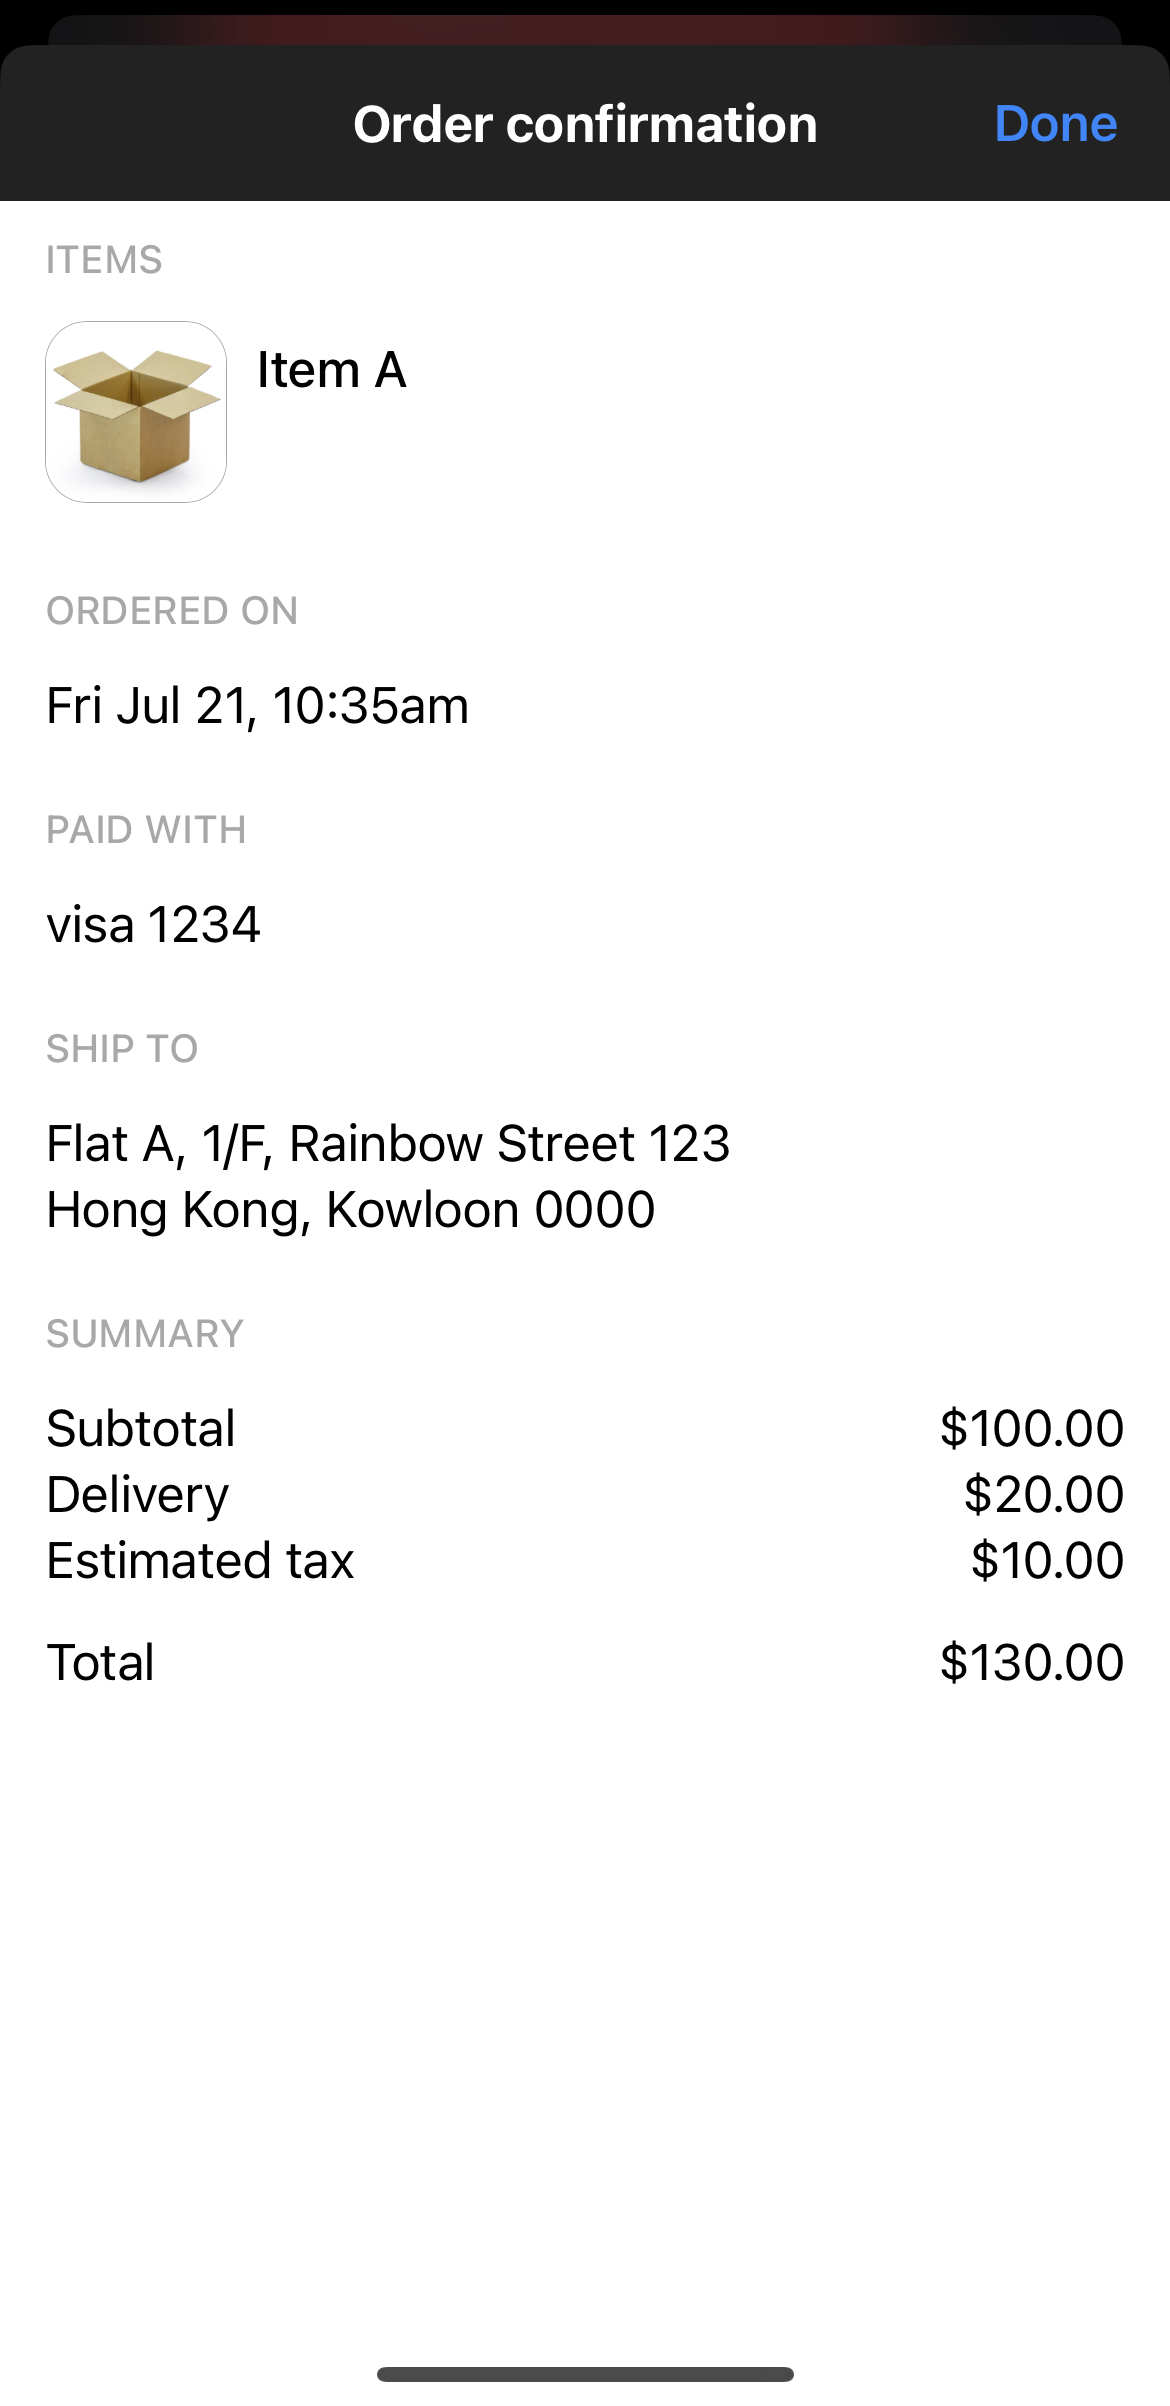This screenshot has width=1170, height=2406.
Task: Click the order date Fri Jul 21
Action: [257, 706]
